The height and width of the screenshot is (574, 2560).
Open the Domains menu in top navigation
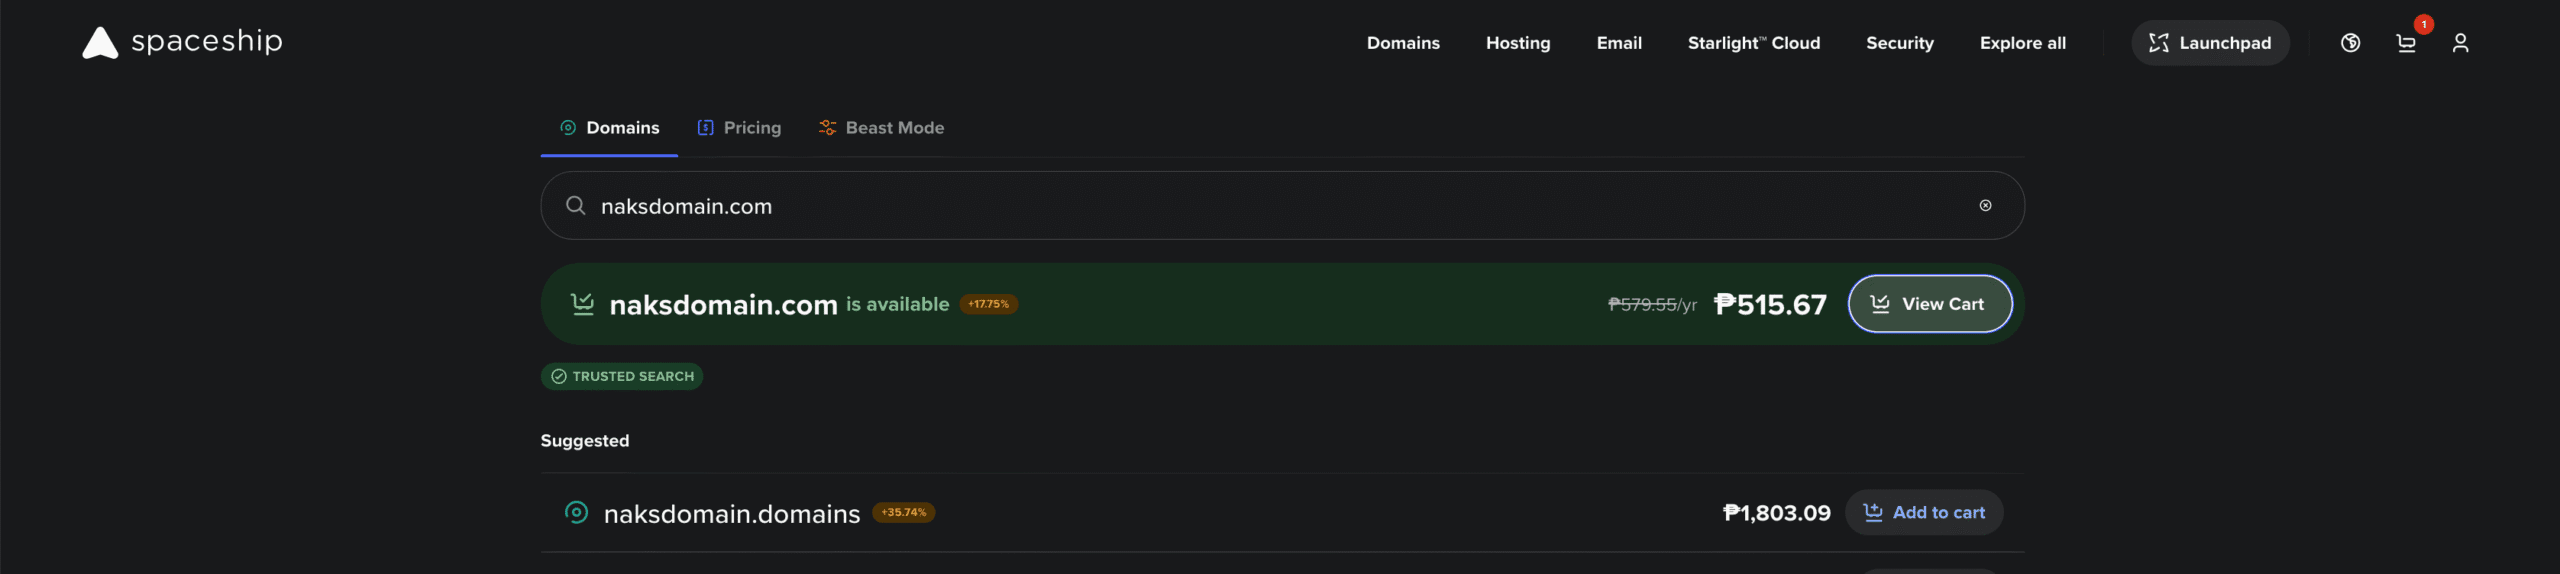[x=1403, y=43]
